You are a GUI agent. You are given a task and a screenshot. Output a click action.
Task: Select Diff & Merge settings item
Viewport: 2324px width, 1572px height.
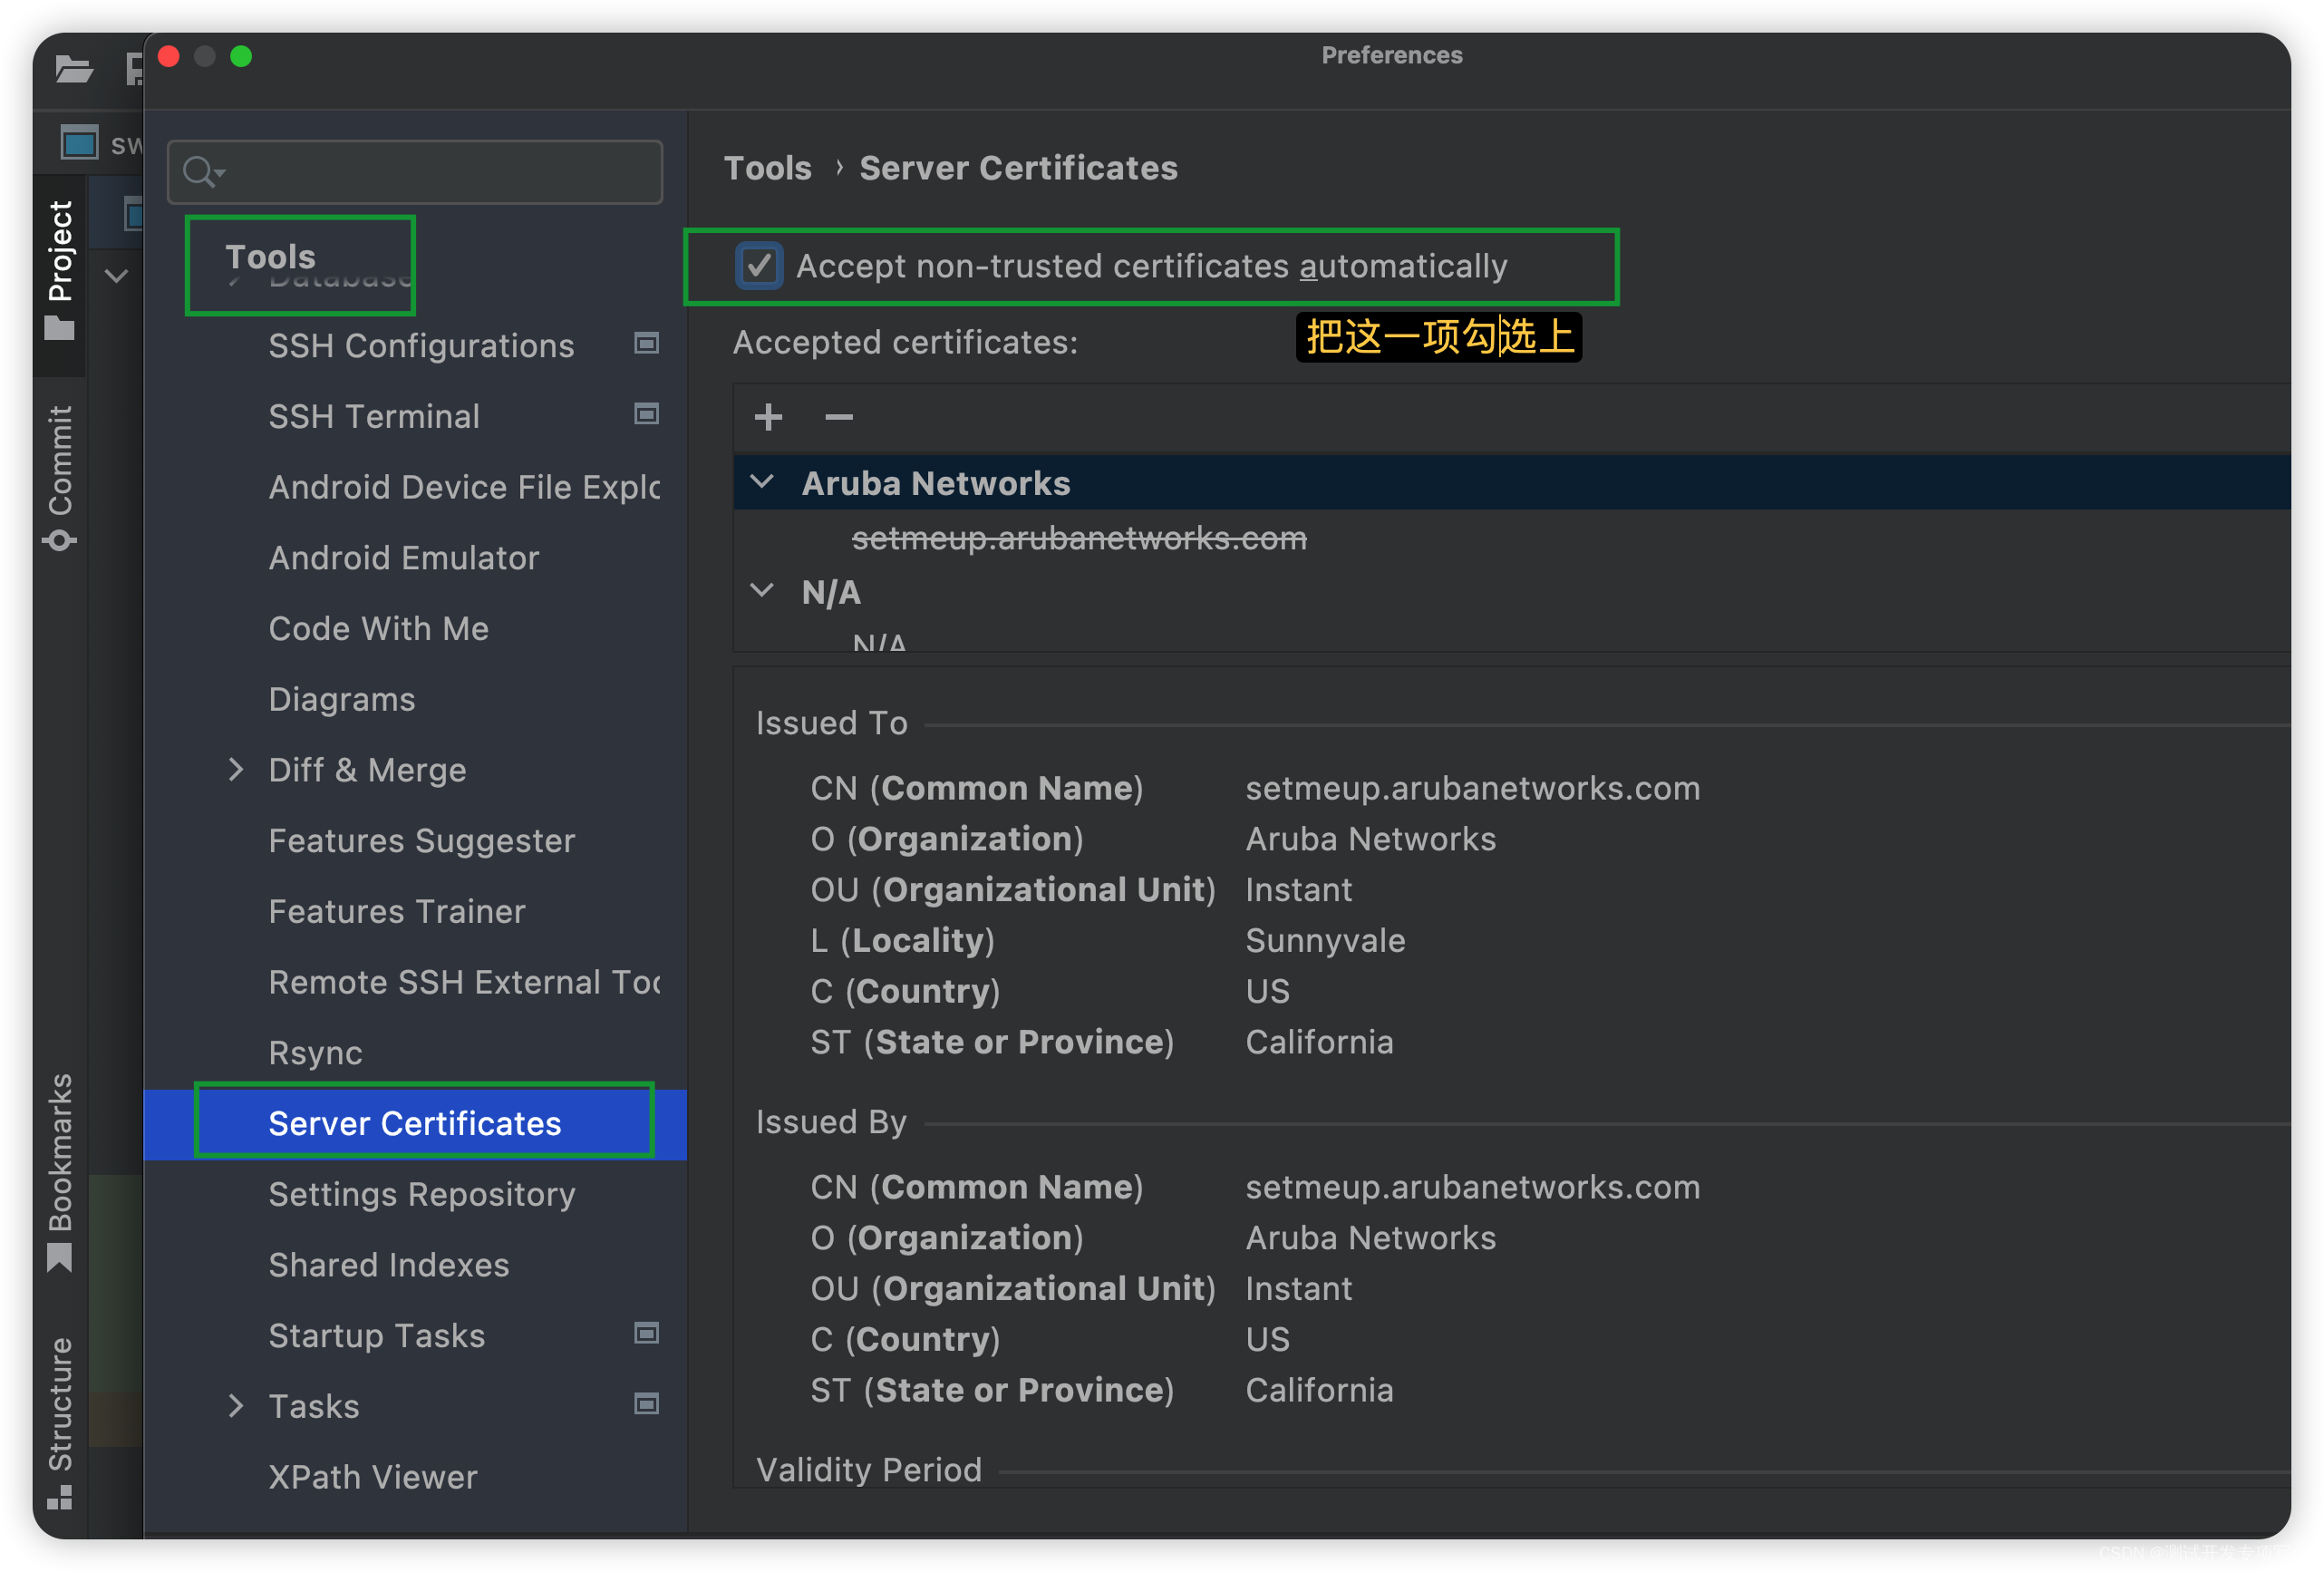[x=367, y=769]
